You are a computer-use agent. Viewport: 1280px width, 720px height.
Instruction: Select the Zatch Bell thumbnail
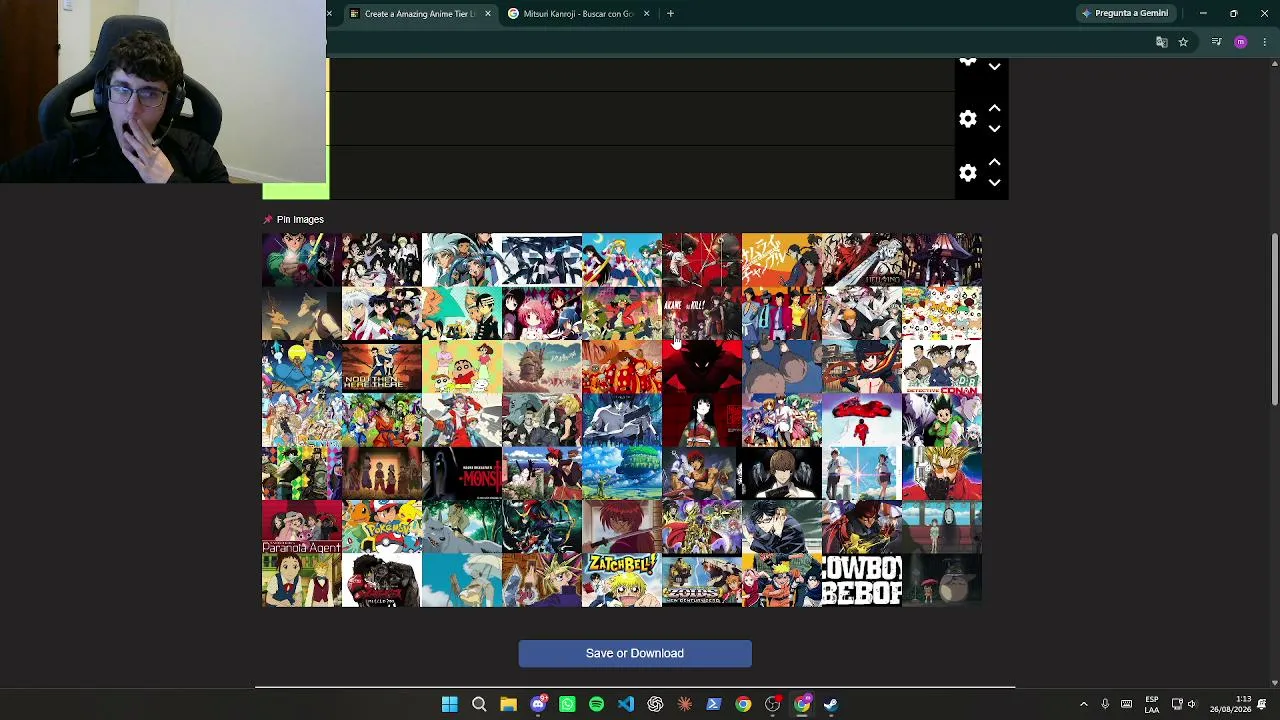coord(622,581)
